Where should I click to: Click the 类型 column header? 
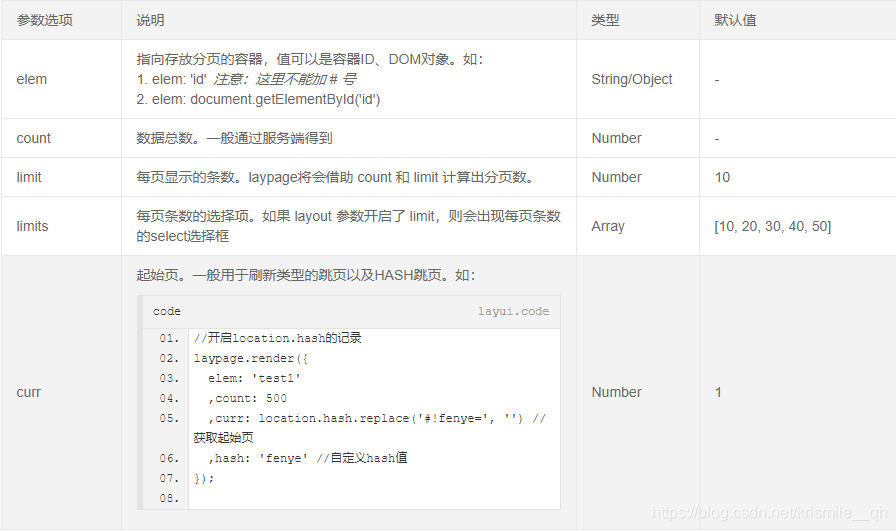point(605,21)
